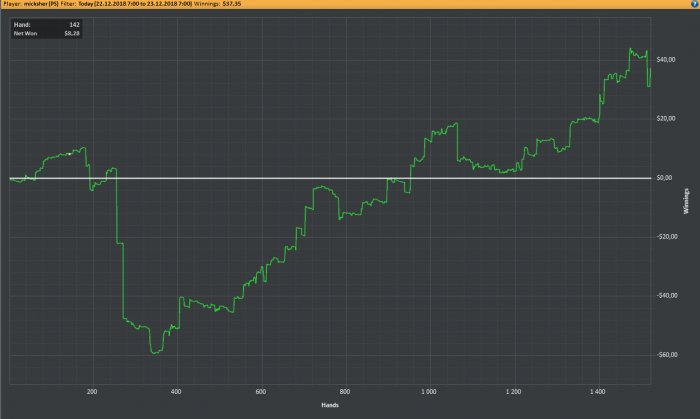700x419 pixels.
Task: Click the 400 hands axis label
Action: 176,392
